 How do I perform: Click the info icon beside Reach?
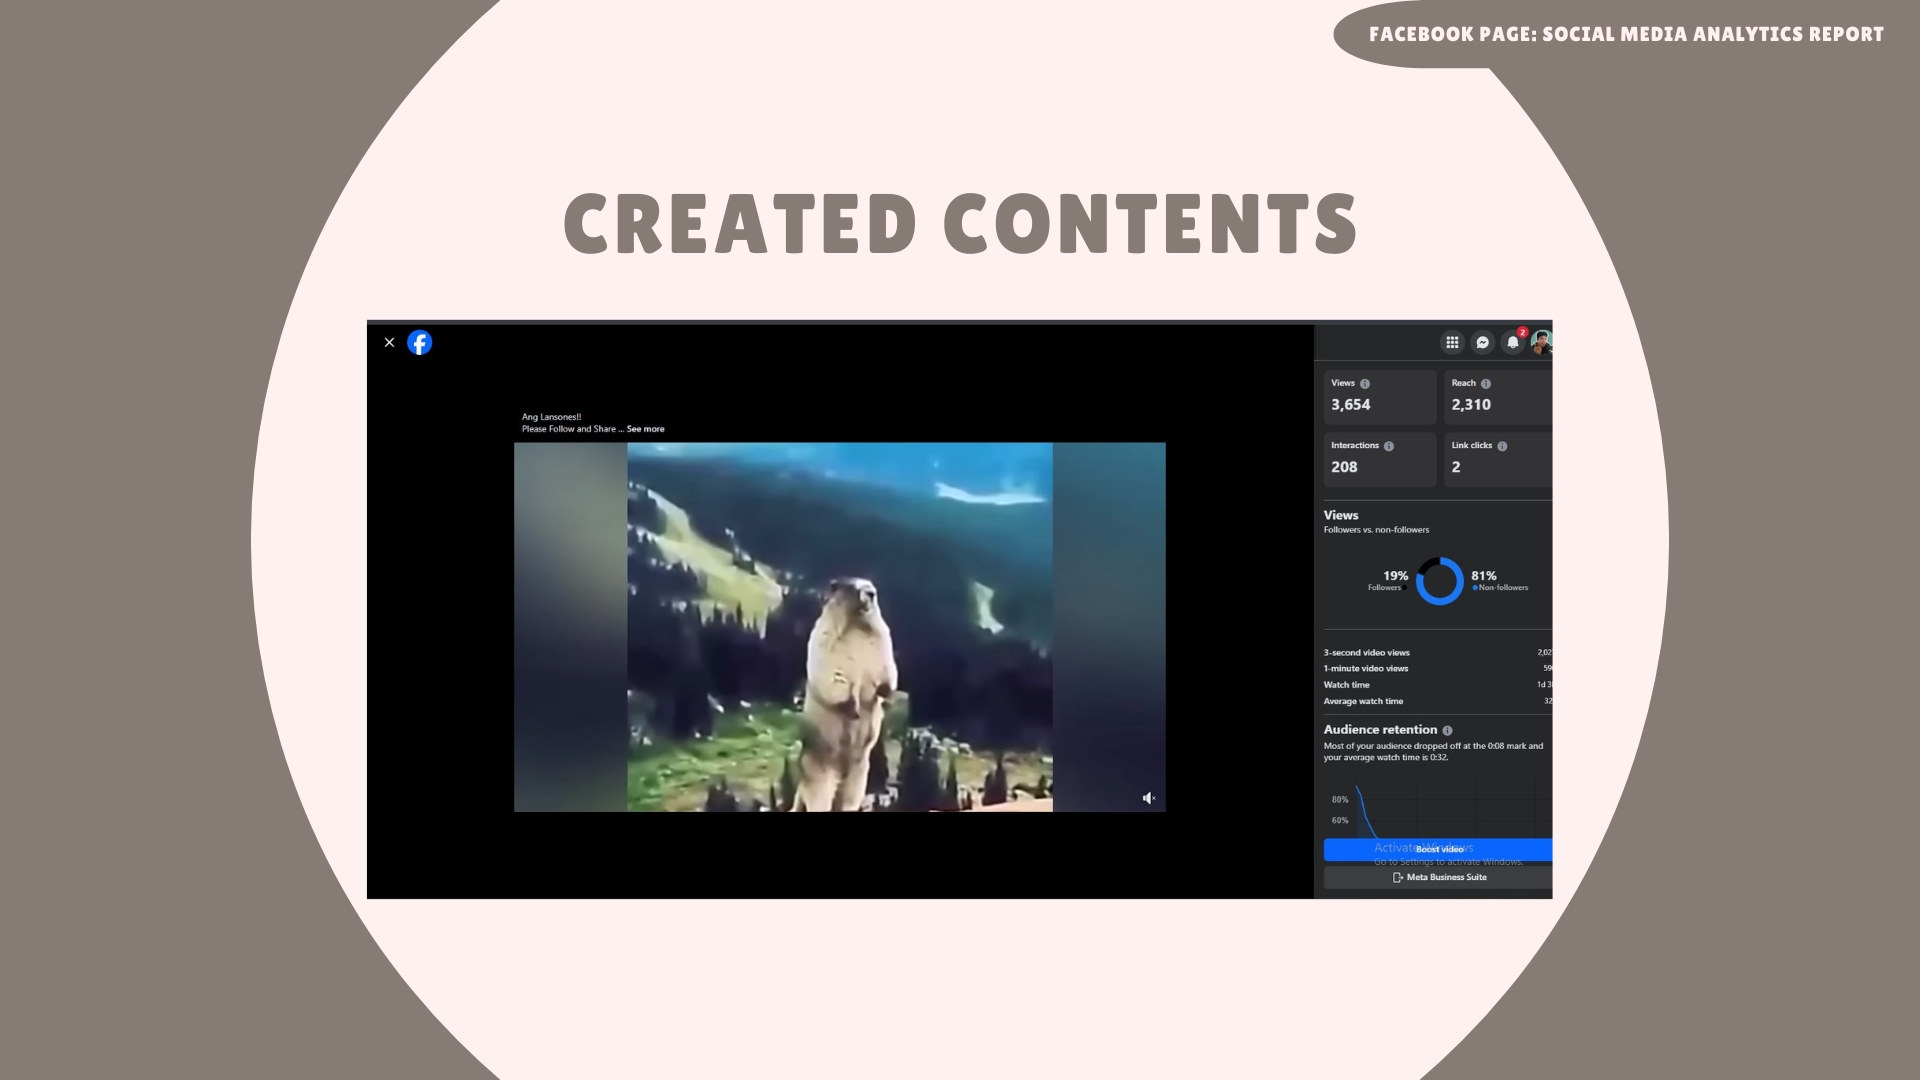click(1486, 384)
